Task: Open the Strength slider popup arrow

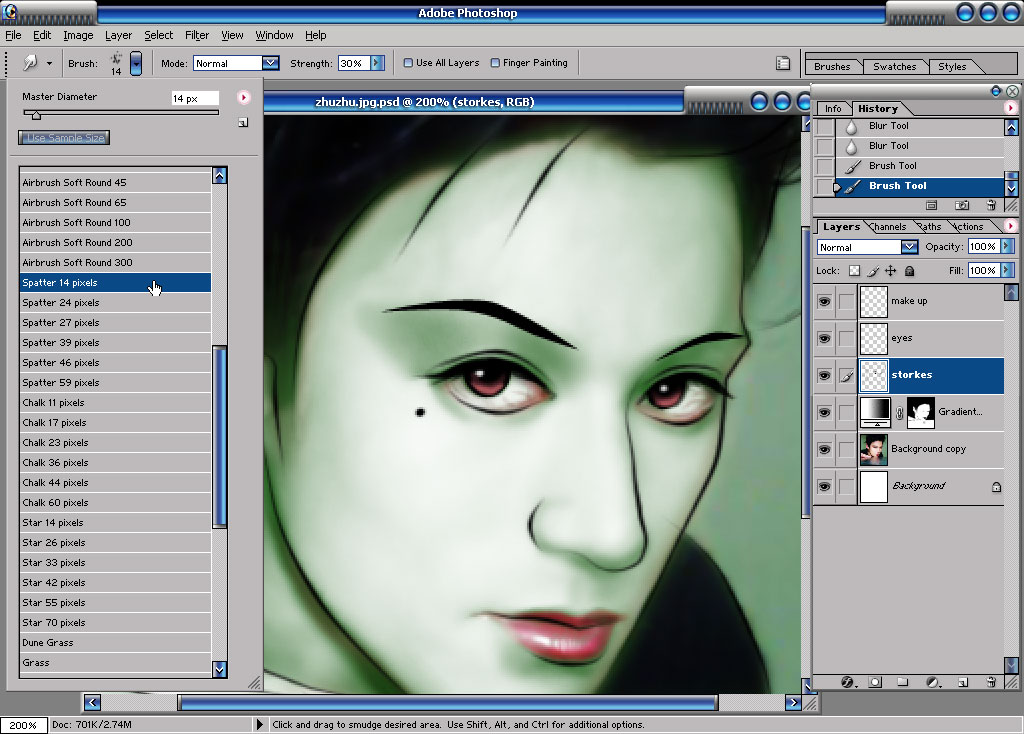Action: coord(377,63)
